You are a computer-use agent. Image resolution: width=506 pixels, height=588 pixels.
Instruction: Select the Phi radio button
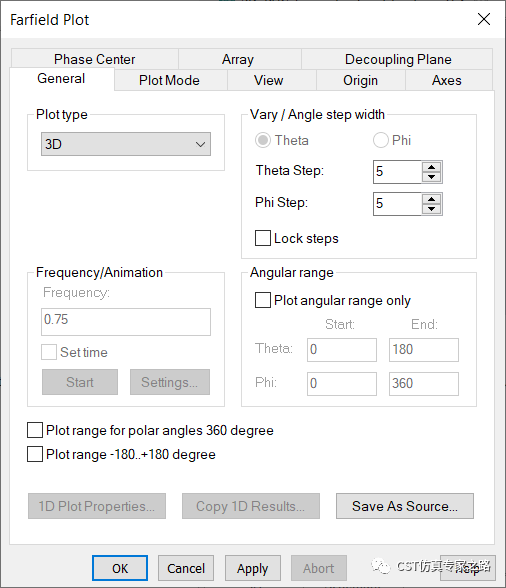(x=380, y=140)
